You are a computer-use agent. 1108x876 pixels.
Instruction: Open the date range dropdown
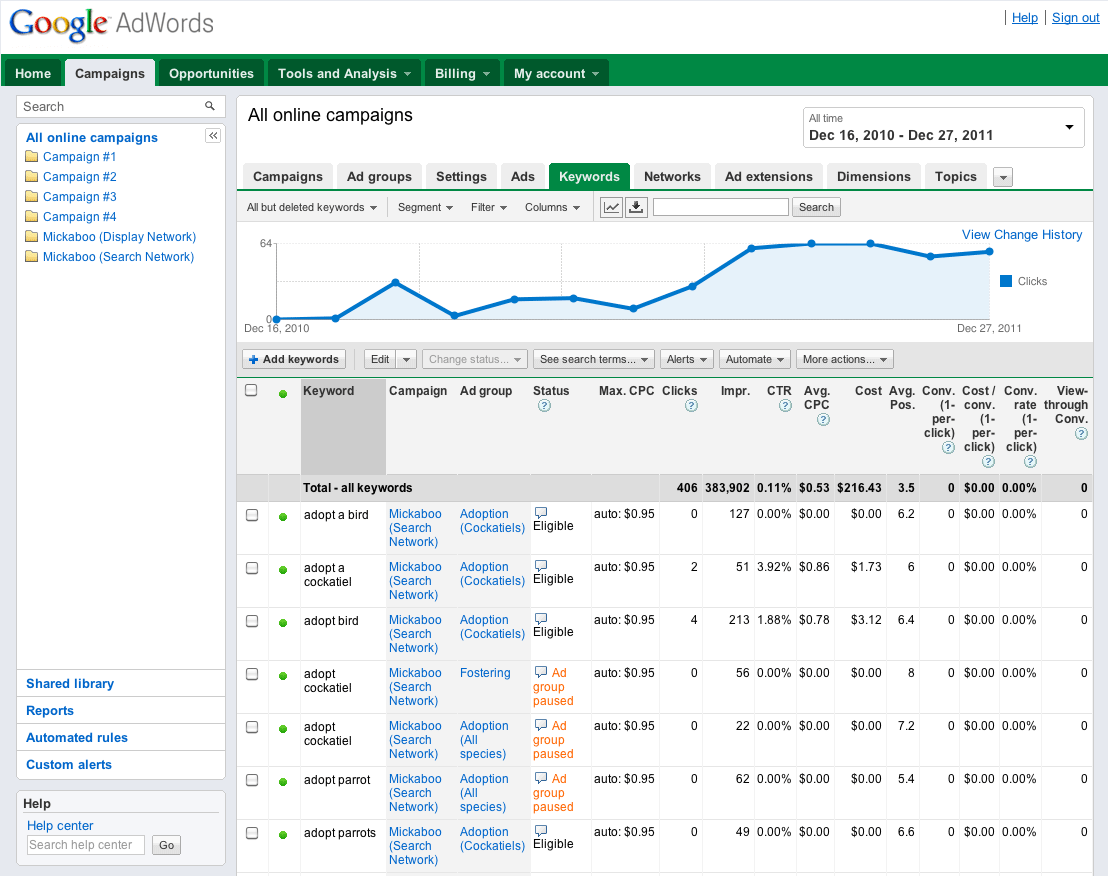943,127
